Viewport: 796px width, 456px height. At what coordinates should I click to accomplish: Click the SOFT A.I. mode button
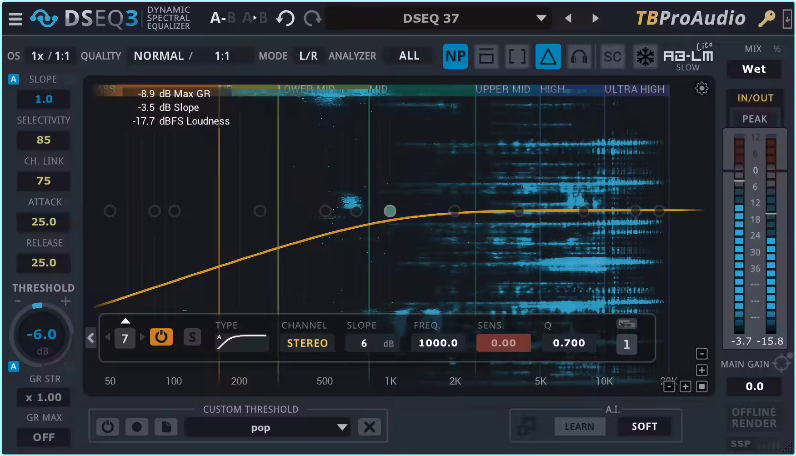tap(644, 427)
